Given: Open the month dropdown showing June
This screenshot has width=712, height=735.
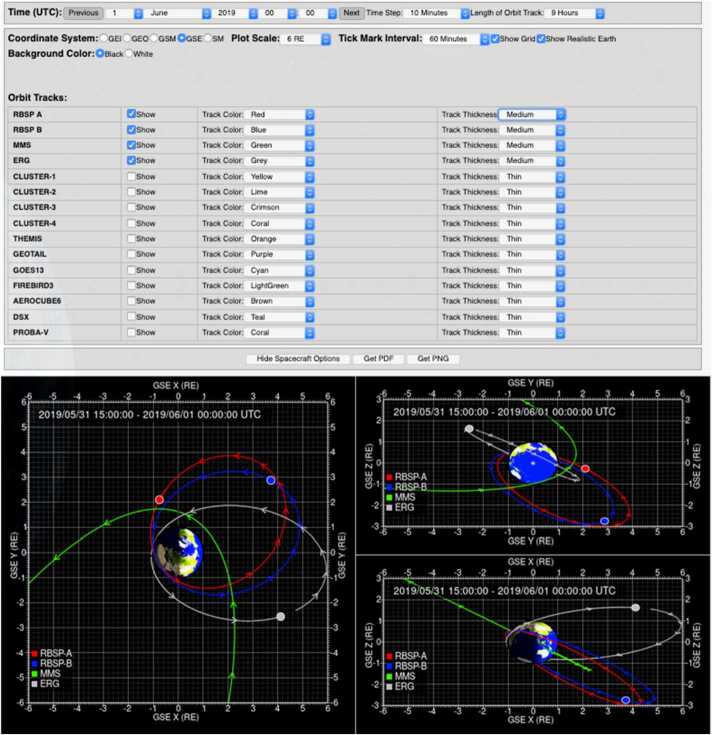Looking at the screenshot, I should pyautogui.click(x=178, y=13).
